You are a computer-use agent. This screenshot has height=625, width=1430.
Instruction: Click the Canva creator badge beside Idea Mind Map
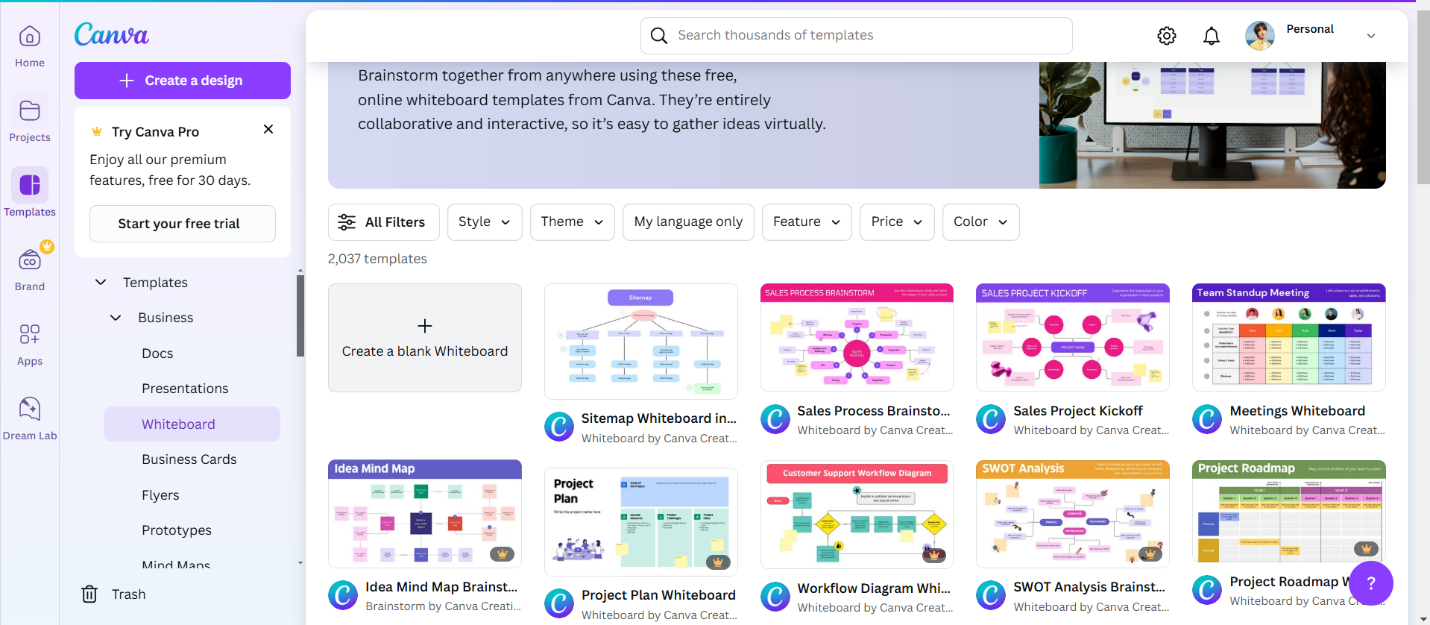(x=343, y=595)
